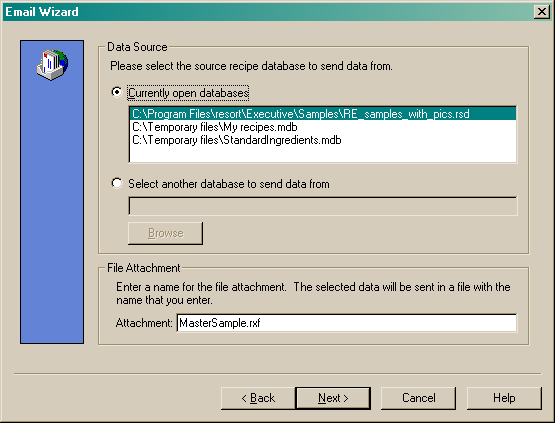Edit the Attachment name field
555x423 pixels.
click(x=347, y=323)
